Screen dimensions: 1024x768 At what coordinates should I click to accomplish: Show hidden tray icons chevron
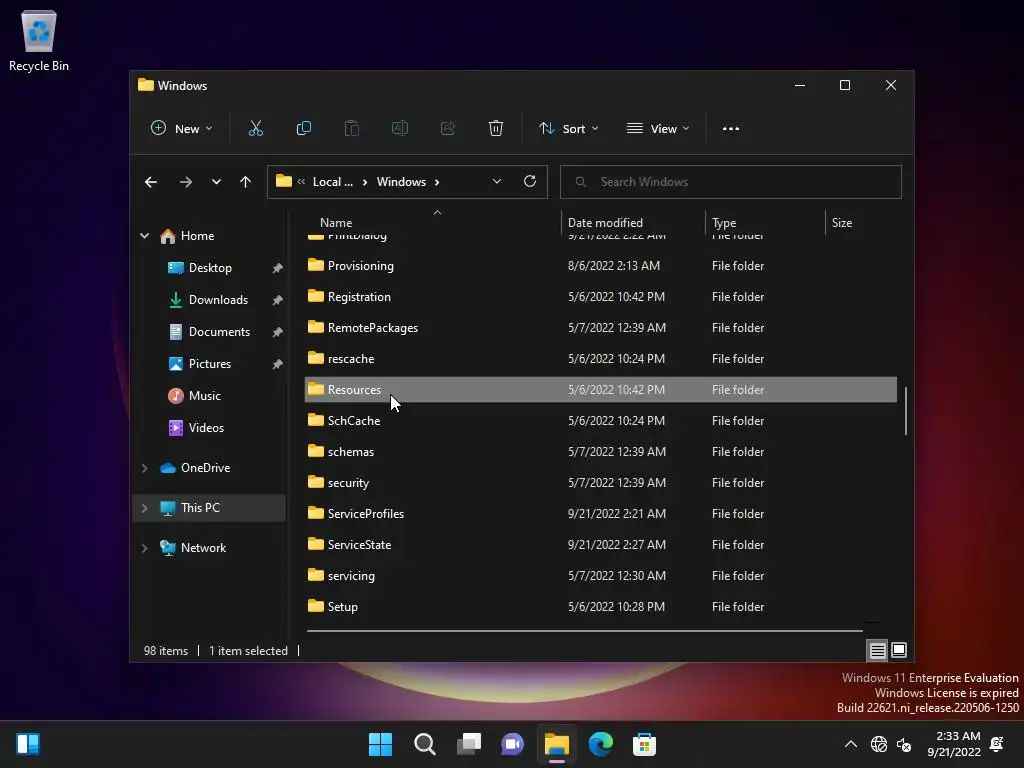tap(851, 744)
